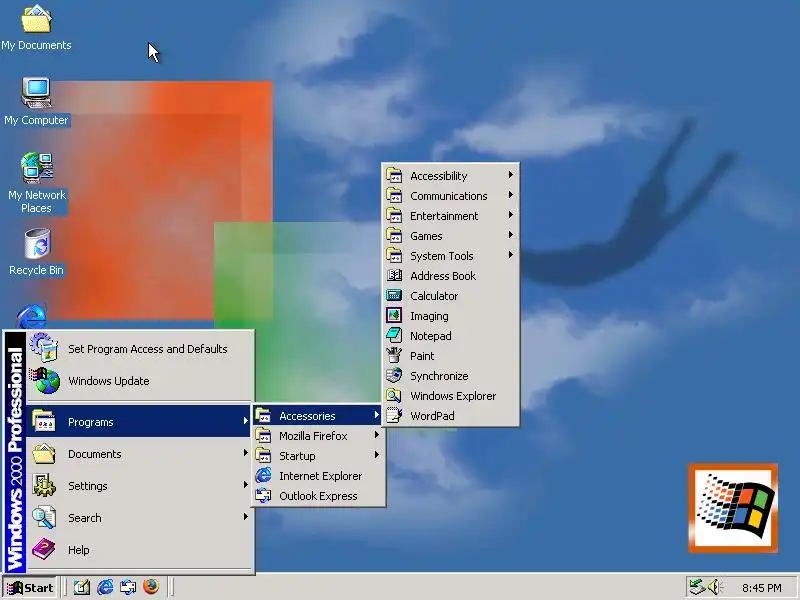The width and height of the screenshot is (800, 600).
Task: Open Mozilla Firefox folder in Programs
Action: tap(318, 436)
